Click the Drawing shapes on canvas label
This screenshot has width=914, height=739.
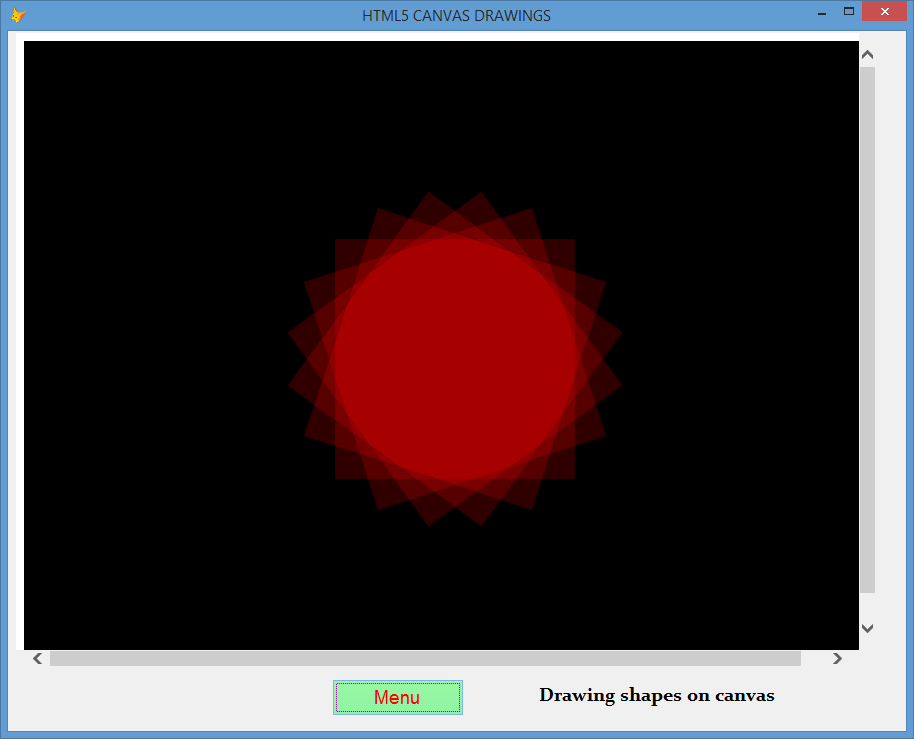(656, 695)
